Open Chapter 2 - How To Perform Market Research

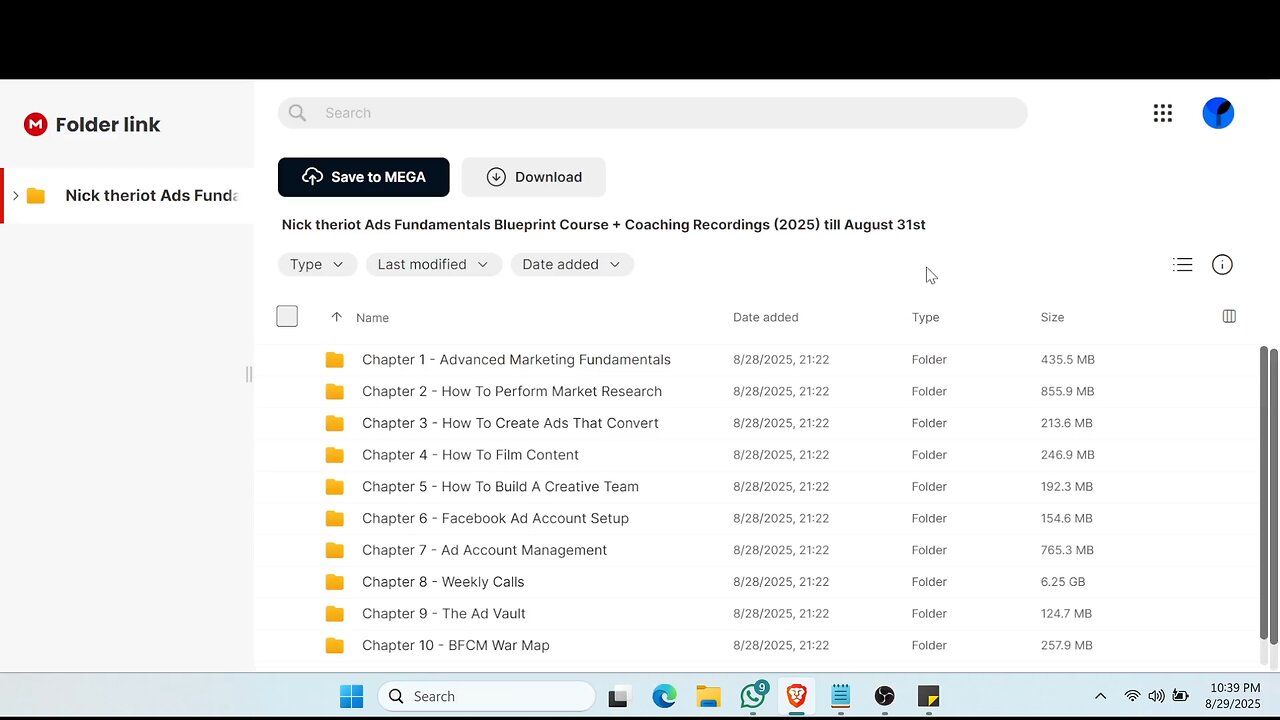click(512, 391)
